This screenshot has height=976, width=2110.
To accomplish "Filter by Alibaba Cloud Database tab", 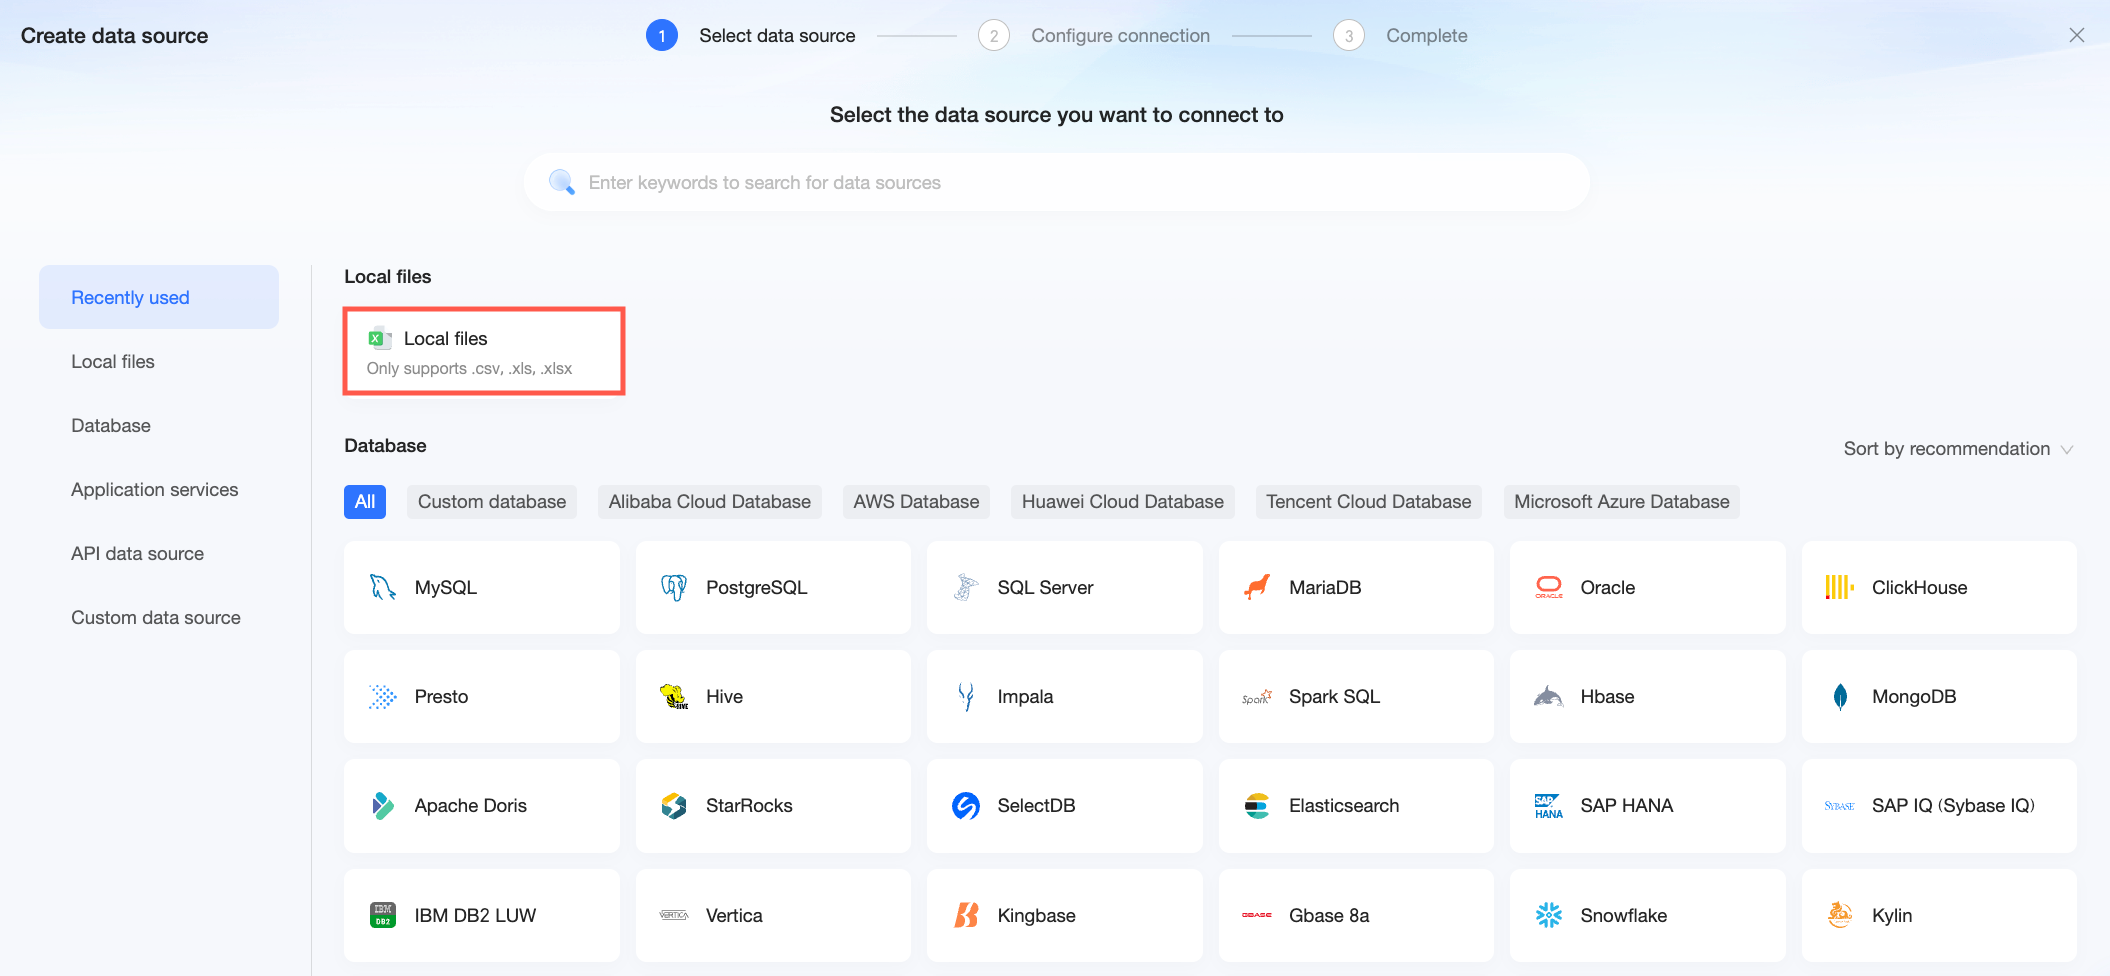I will 709,502.
